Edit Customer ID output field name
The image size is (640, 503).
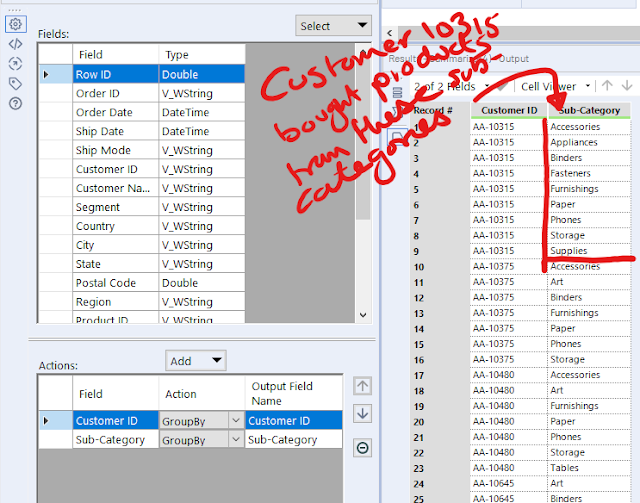tap(293, 421)
